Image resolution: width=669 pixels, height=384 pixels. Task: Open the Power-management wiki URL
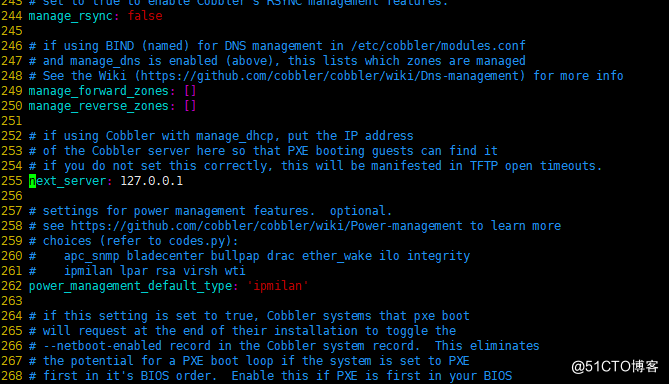click(x=266, y=226)
